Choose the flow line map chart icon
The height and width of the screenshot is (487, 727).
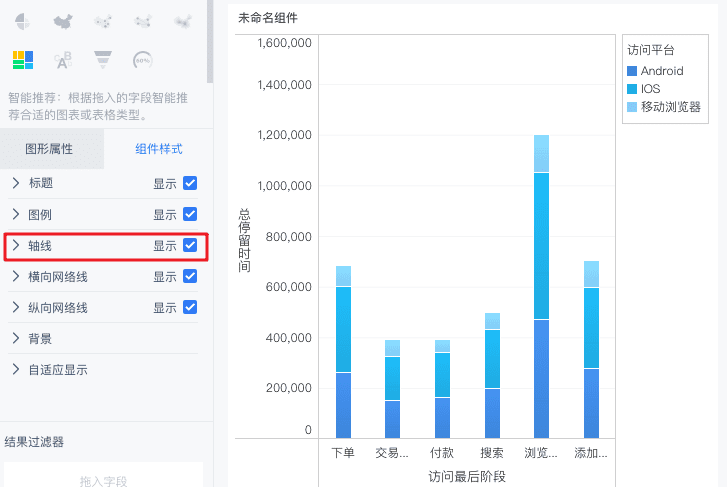pyautogui.click(x=143, y=21)
